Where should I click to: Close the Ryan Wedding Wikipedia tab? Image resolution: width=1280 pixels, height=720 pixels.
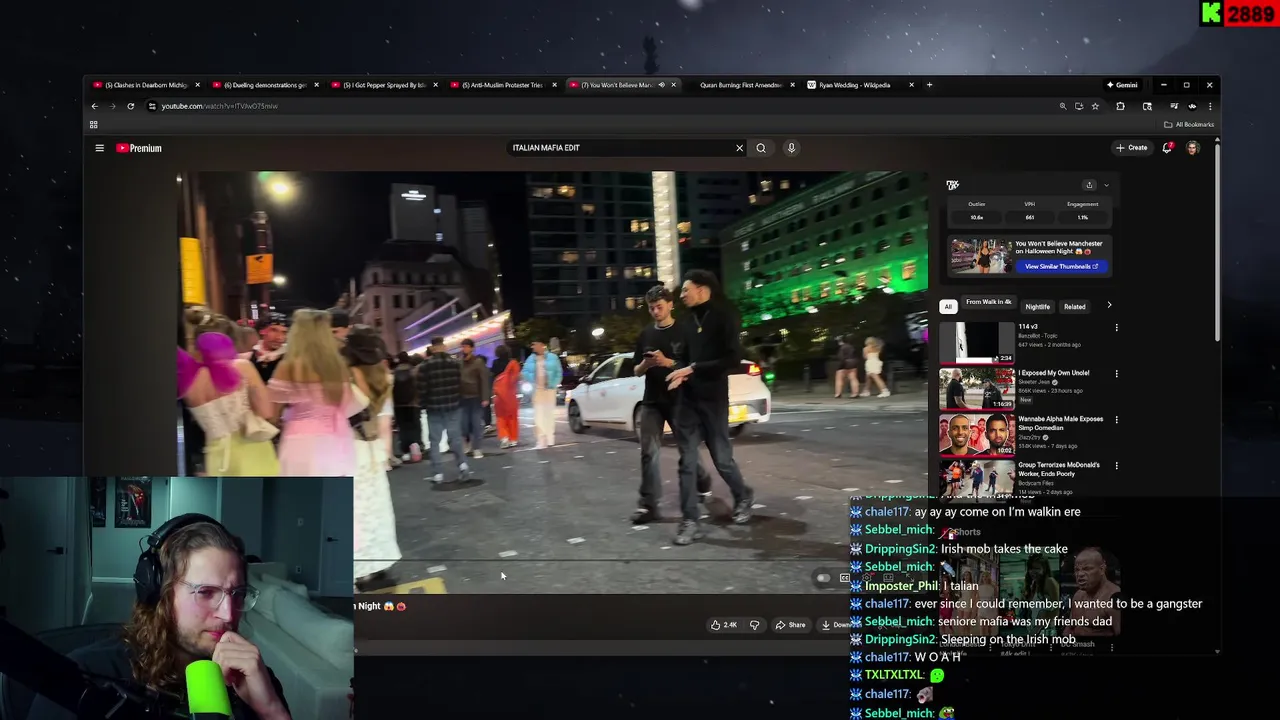(911, 85)
